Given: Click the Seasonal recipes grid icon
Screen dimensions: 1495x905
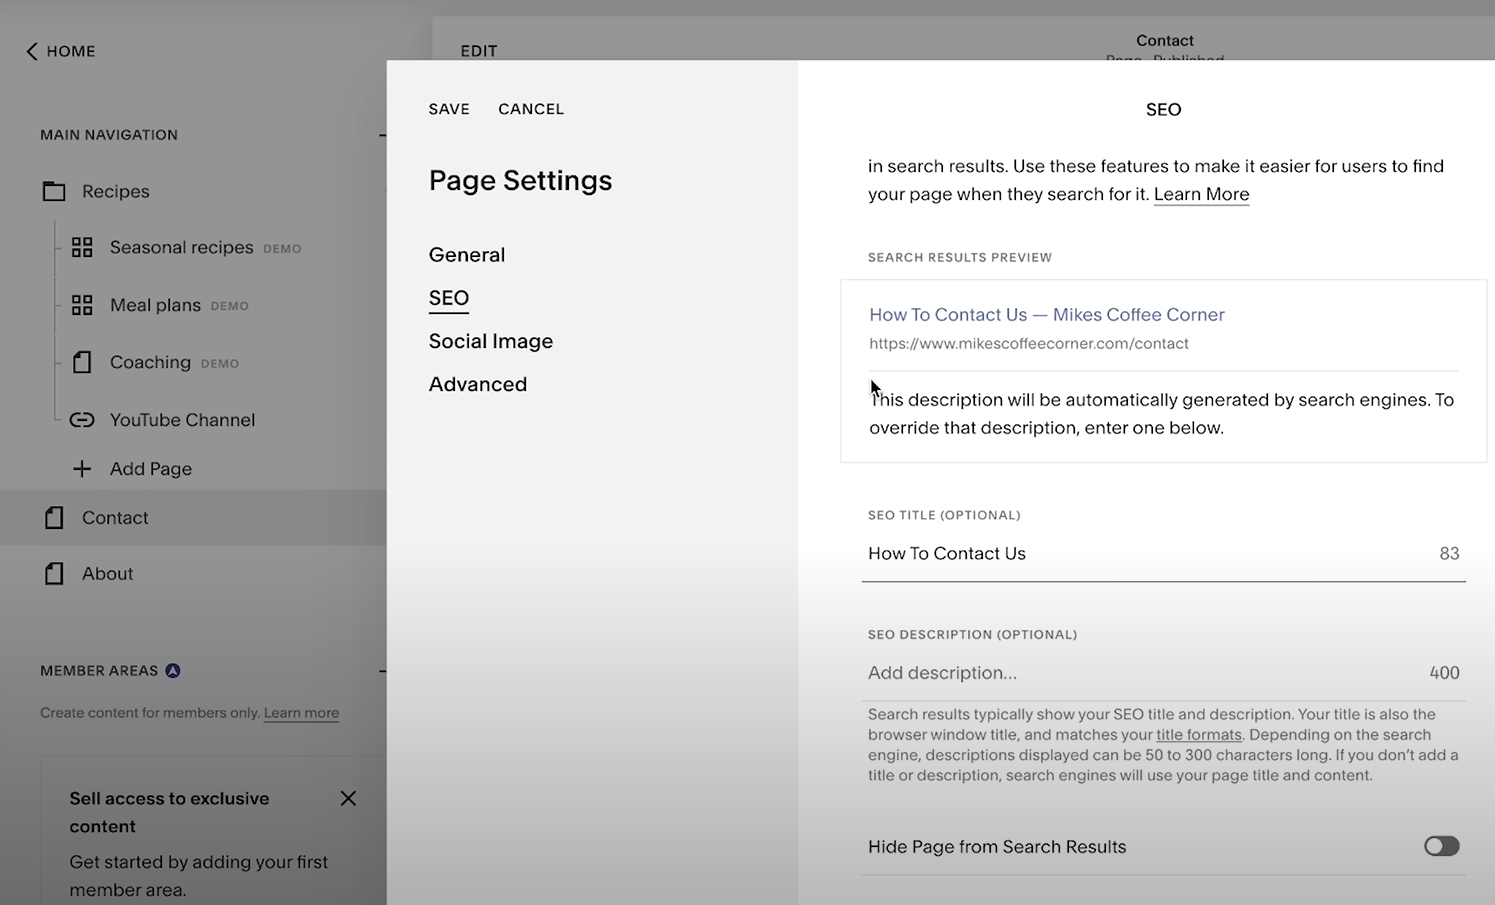Looking at the screenshot, I should pos(82,247).
